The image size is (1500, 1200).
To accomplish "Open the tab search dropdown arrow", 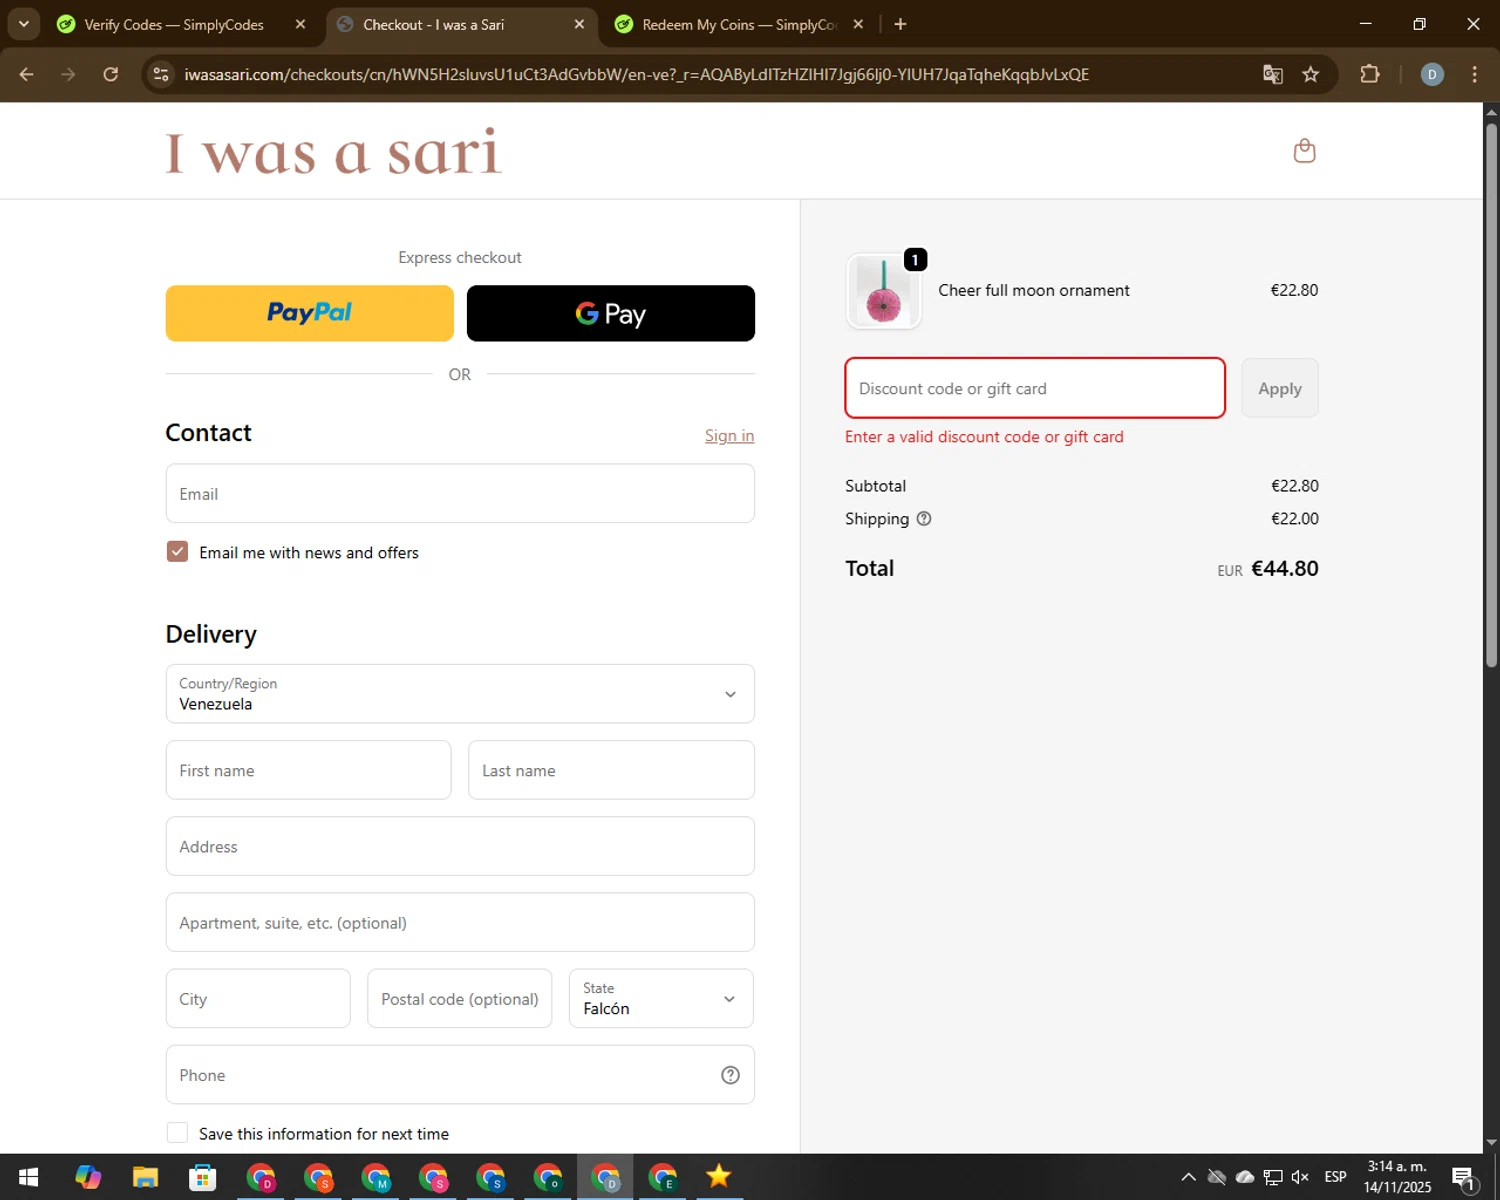I will (23, 24).
